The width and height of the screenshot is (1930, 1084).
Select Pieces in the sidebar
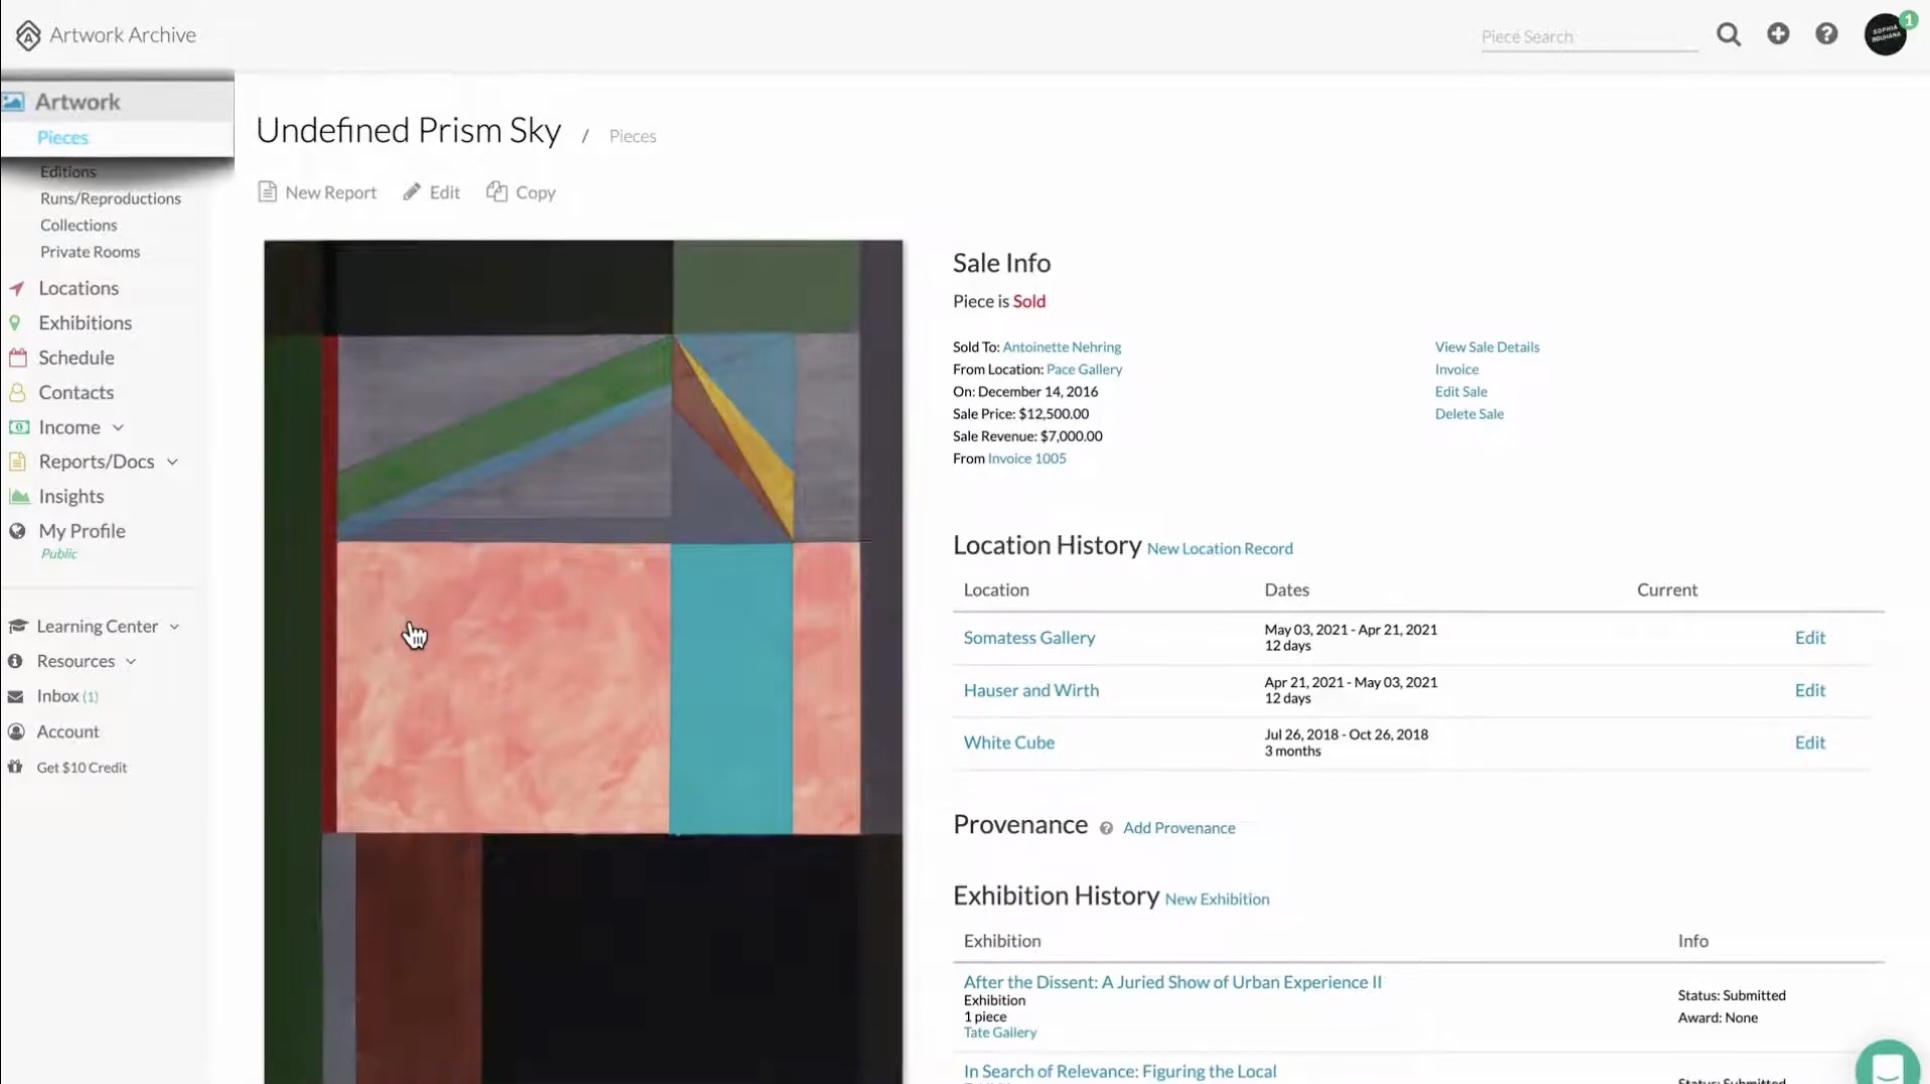click(x=62, y=137)
